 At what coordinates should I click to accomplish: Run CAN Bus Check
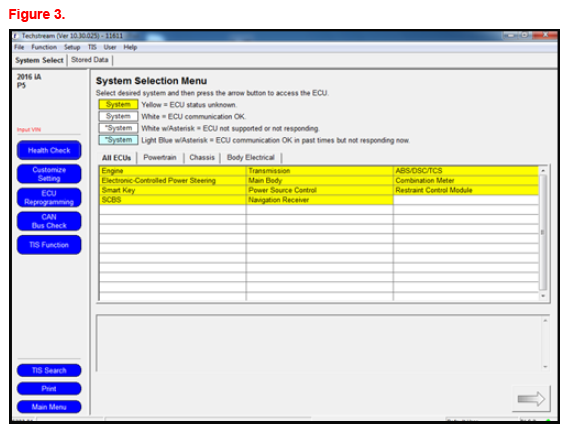[49, 221]
